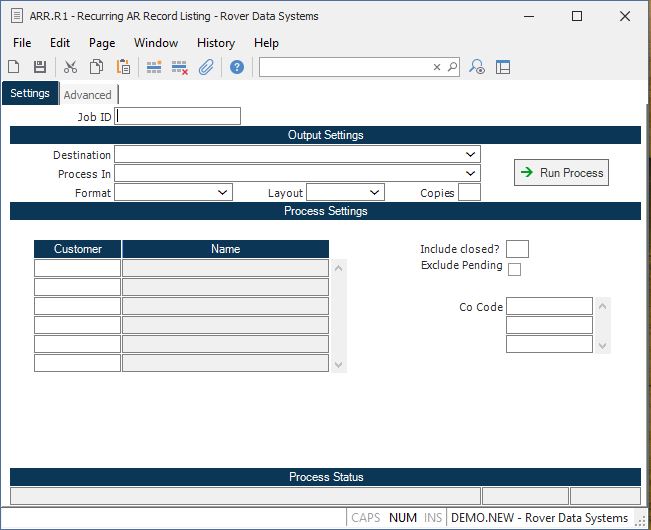Expand the Format dropdown list

point(222,193)
